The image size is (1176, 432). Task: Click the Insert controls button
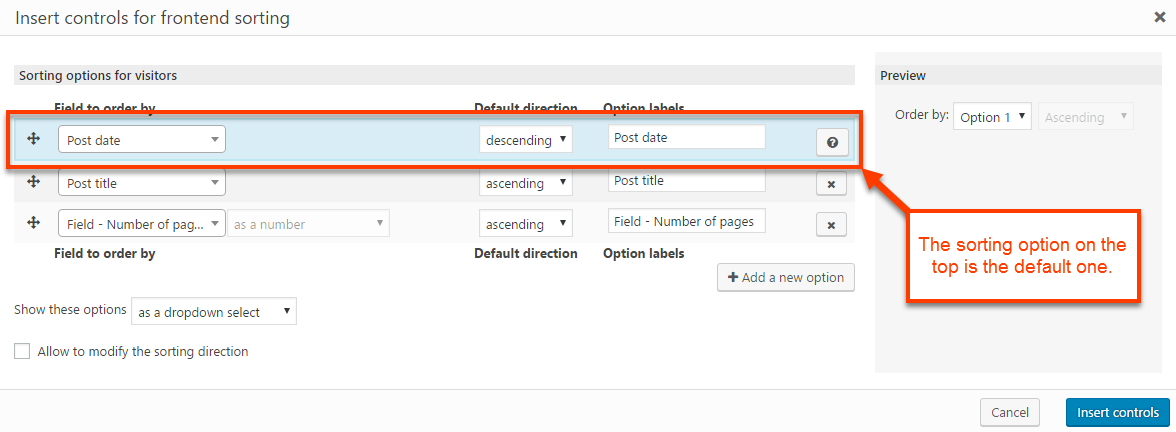point(1117,412)
